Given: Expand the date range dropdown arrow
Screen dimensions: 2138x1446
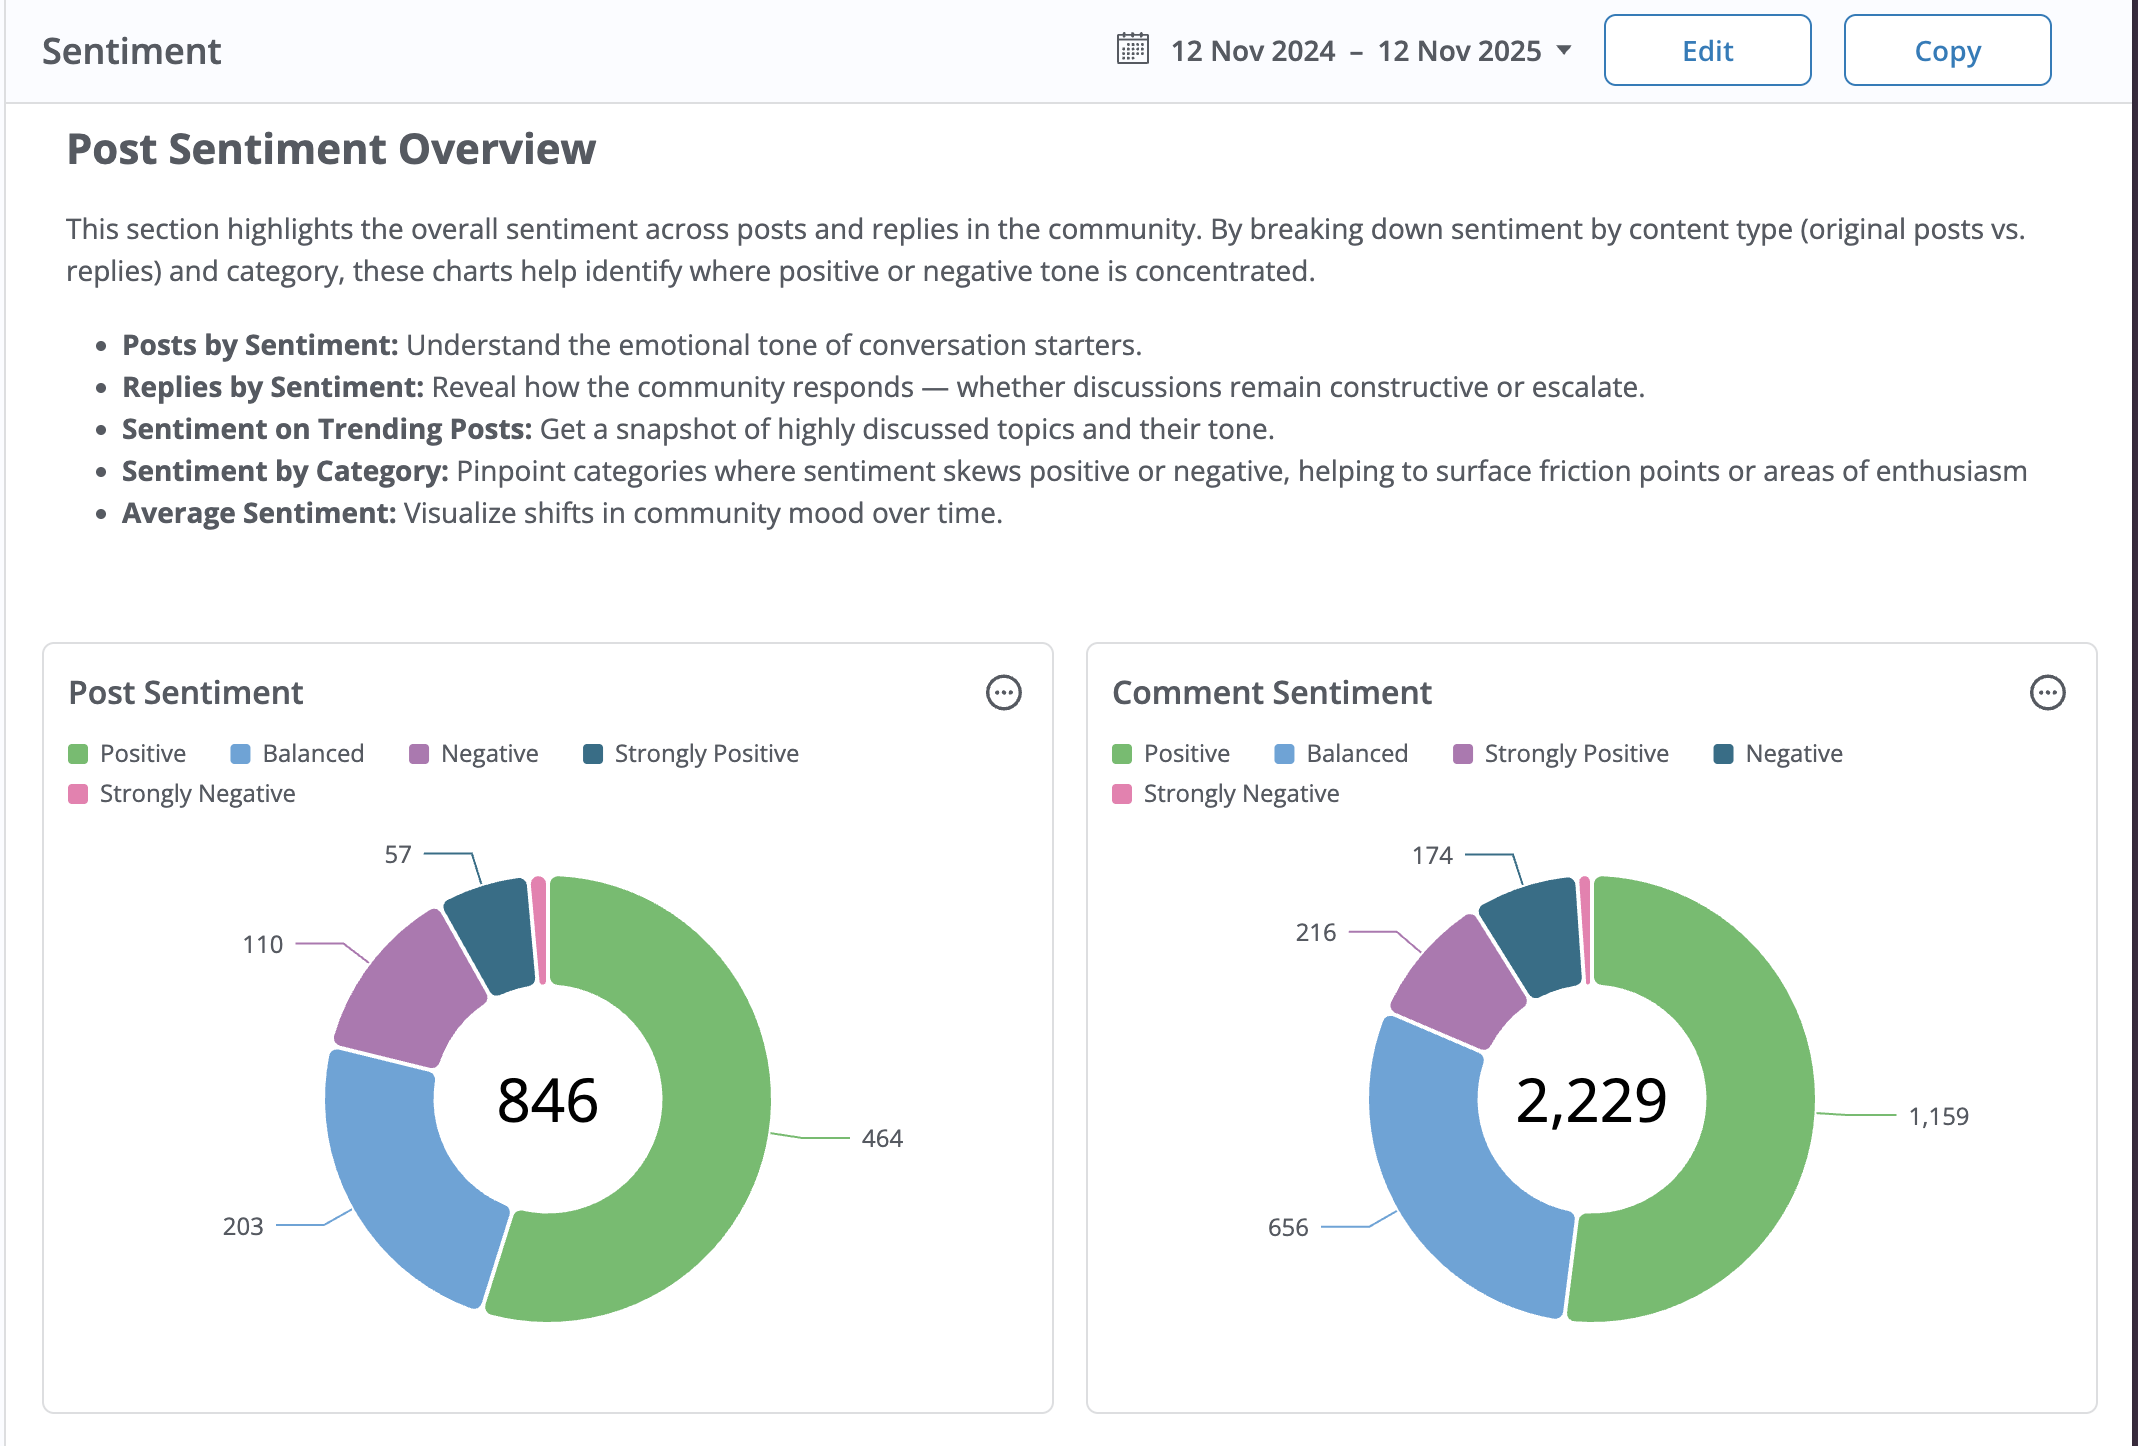Looking at the screenshot, I should (x=1564, y=50).
